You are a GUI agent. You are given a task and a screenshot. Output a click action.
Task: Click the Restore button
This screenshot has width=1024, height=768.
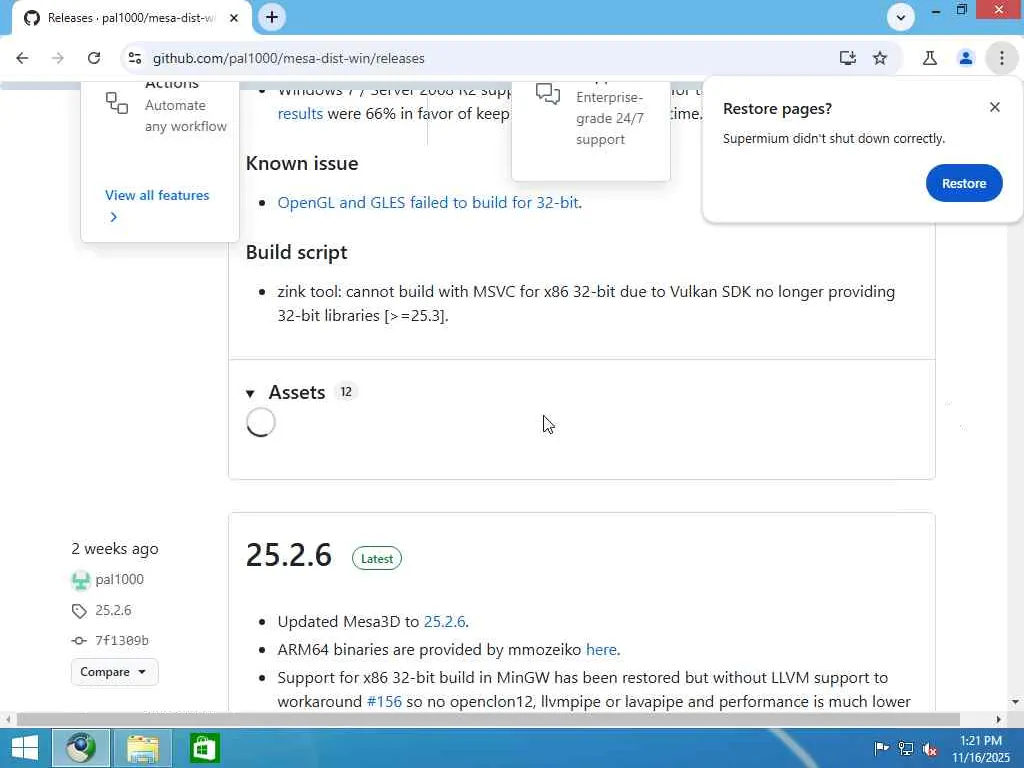coord(963,184)
